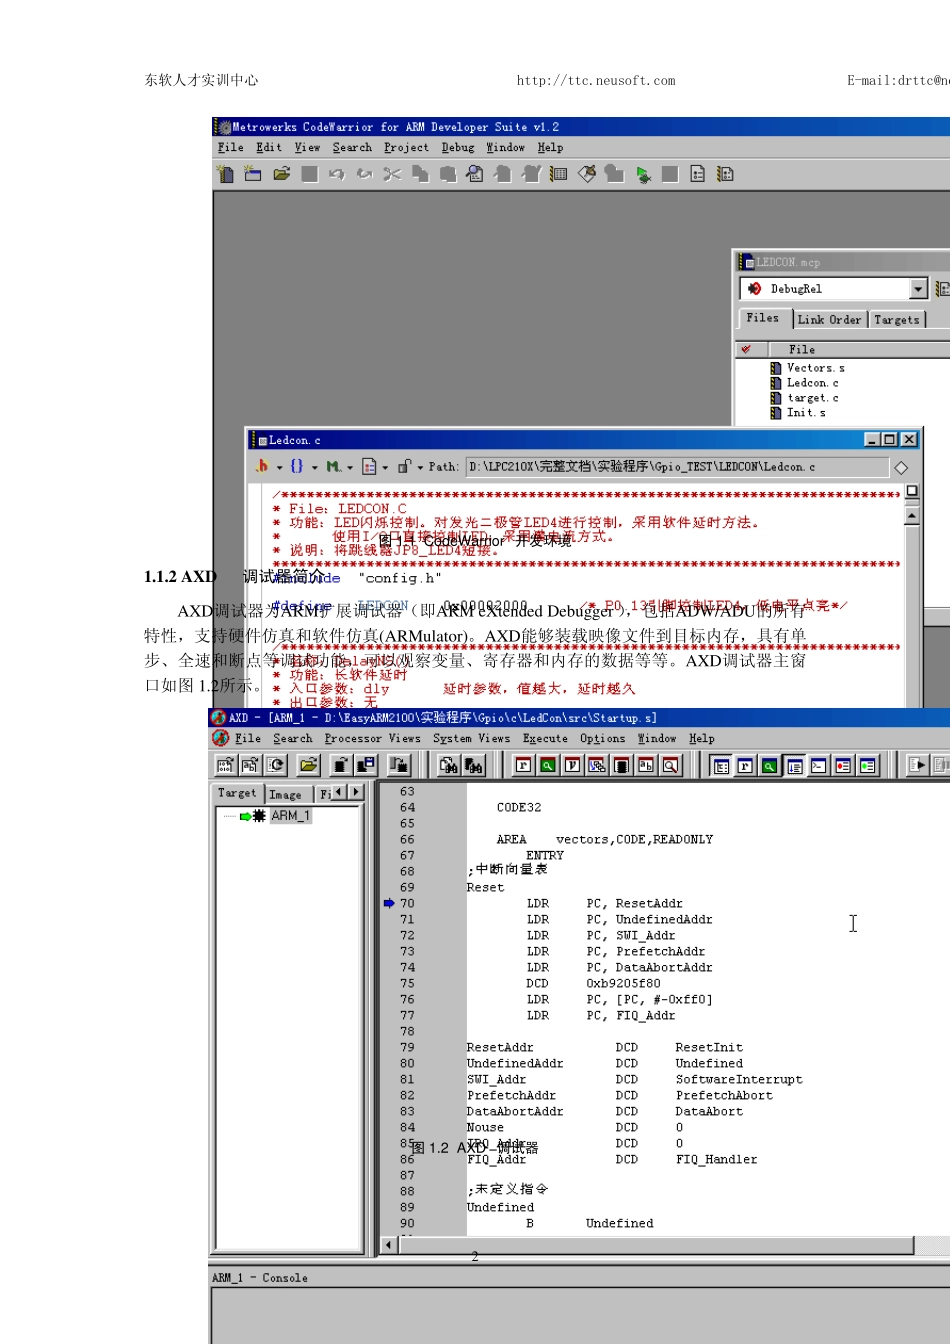This screenshot has height=1344, width=950.
Task: Click the Low Level Symbols 'ab' icon in AXD
Action: tap(646, 765)
